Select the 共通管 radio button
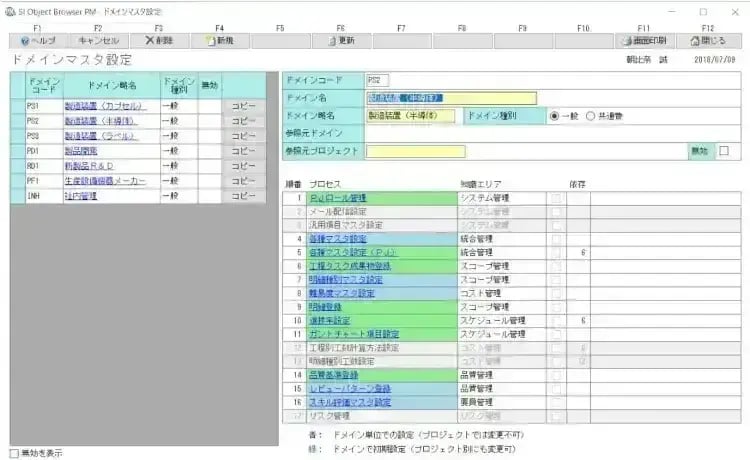Screen dimensions: 750x460 (x=590, y=115)
